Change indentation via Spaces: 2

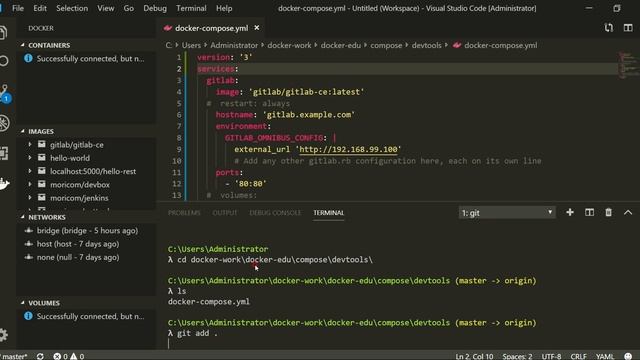click(517, 356)
